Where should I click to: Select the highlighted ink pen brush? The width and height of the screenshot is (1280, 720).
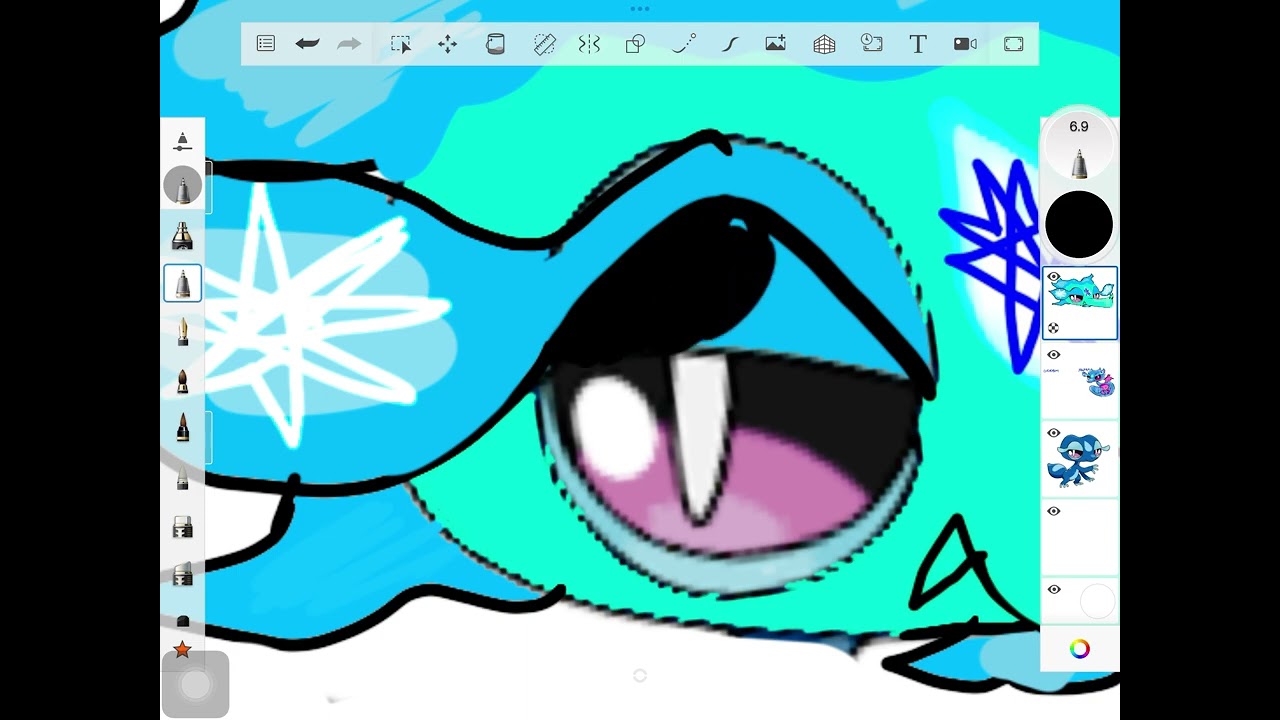[x=182, y=284]
